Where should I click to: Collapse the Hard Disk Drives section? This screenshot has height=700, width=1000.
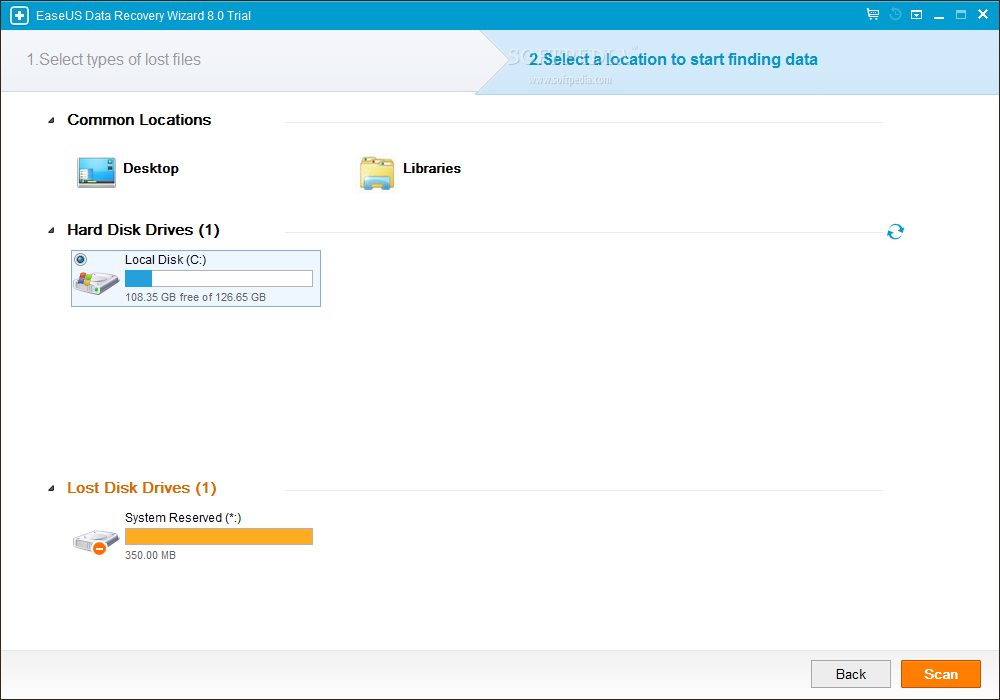(52, 231)
